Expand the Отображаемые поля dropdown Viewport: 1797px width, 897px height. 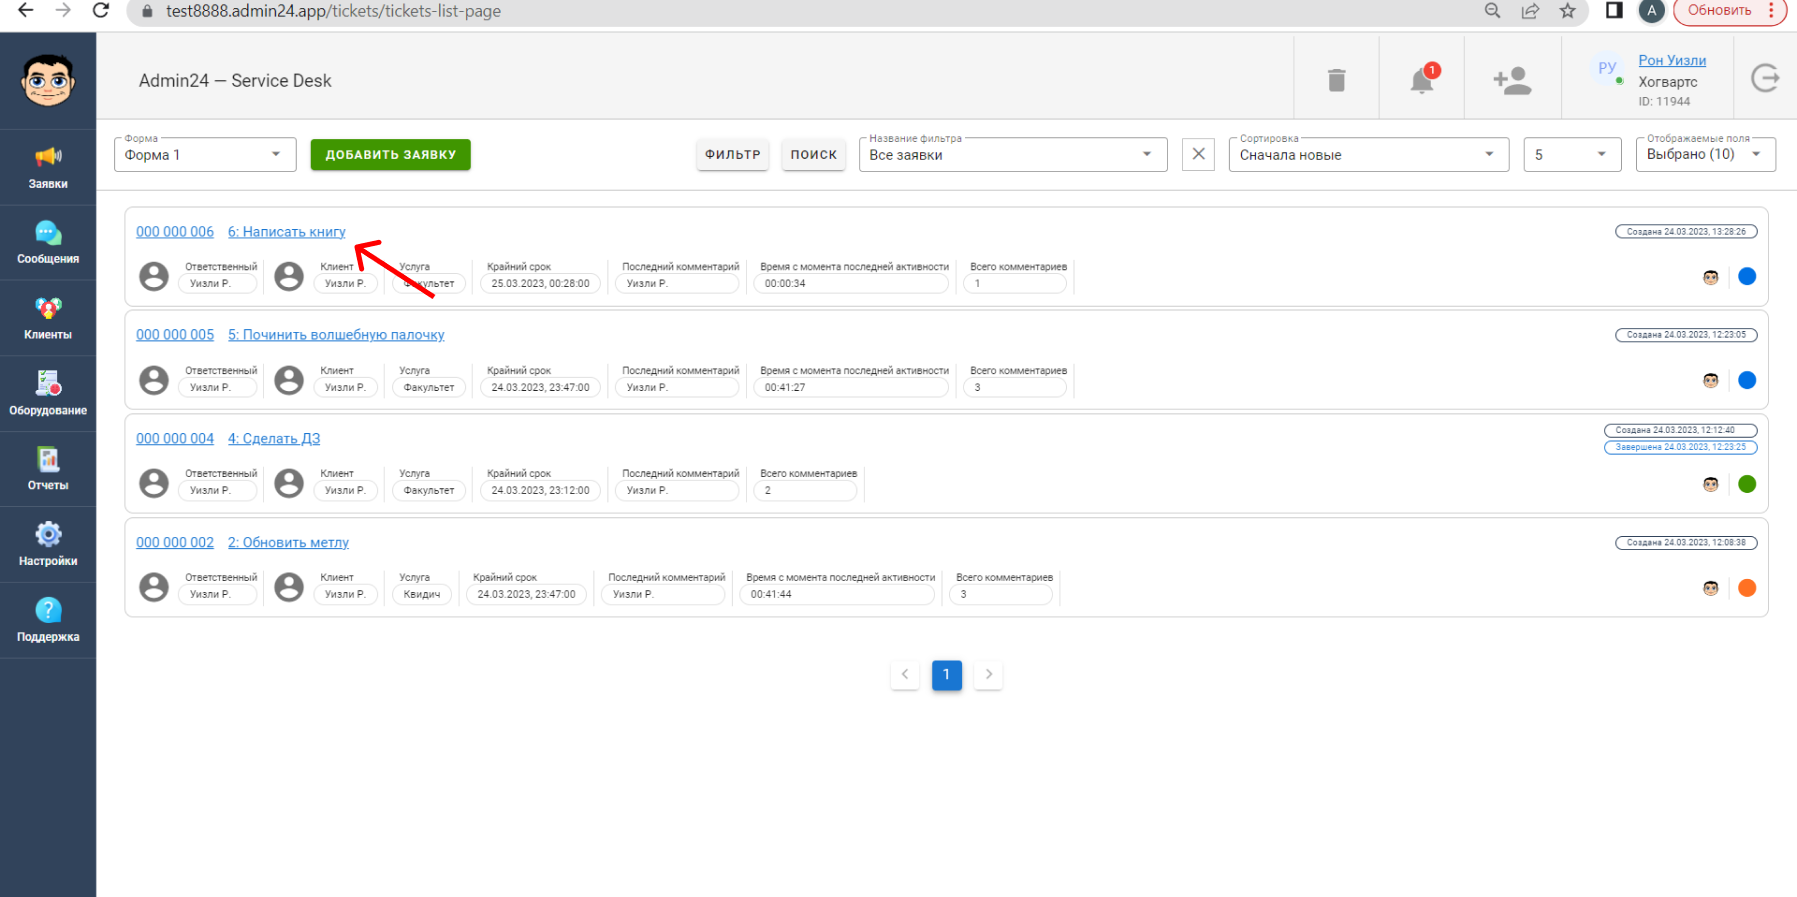1705,154
